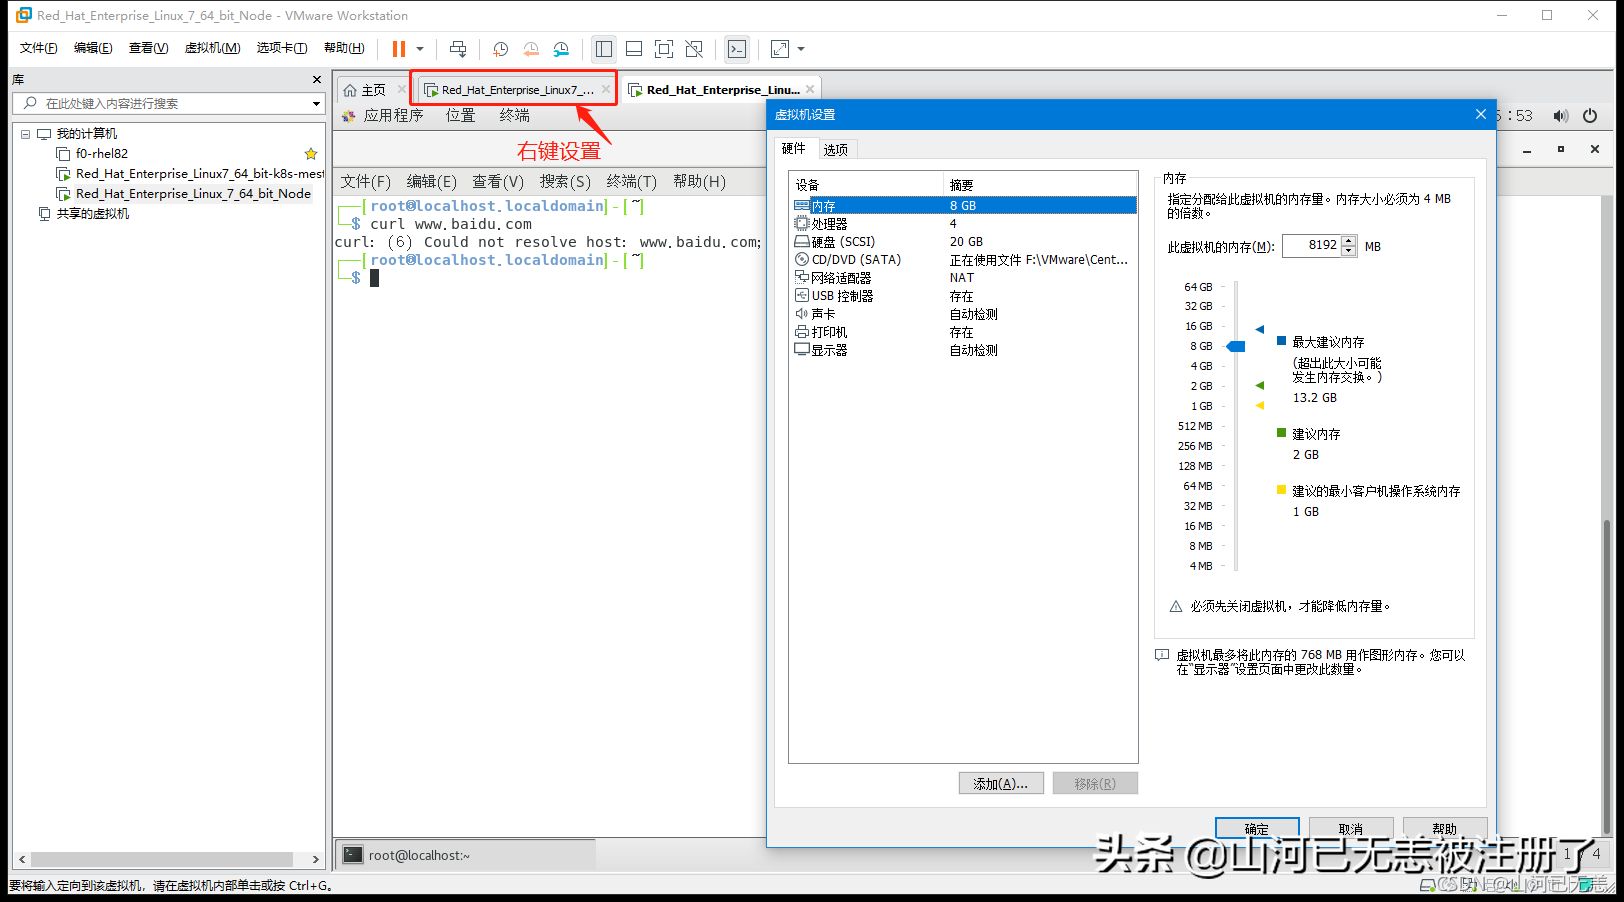Click the memory slider thumb at 8 GB
1624x902 pixels.
click(x=1236, y=346)
